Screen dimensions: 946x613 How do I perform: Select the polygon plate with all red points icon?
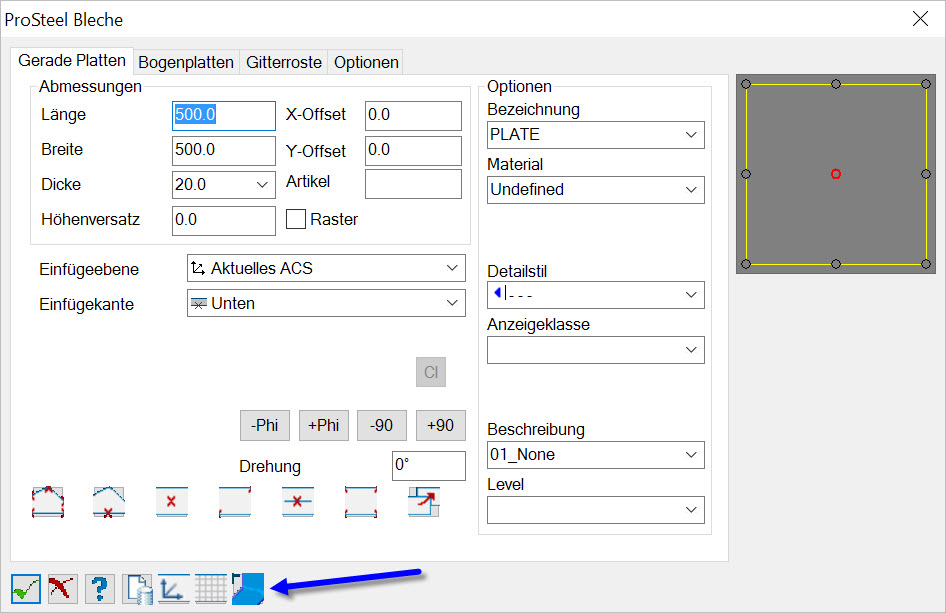pos(48,502)
